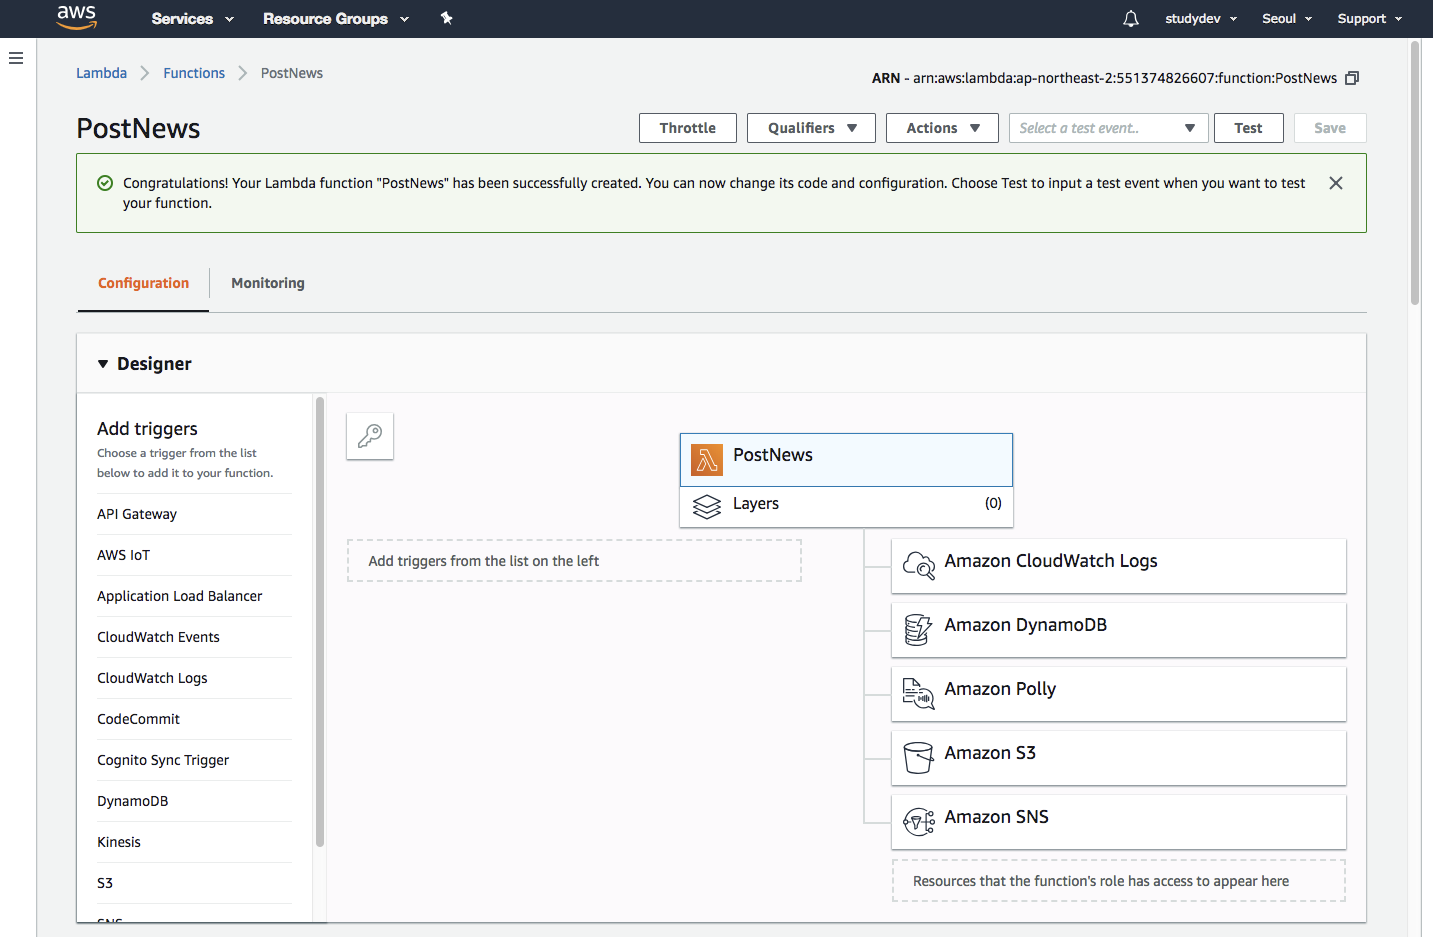Viewport: 1433px width, 937px height.
Task: Open the Support menu
Action: click(x=1370, y=19)
